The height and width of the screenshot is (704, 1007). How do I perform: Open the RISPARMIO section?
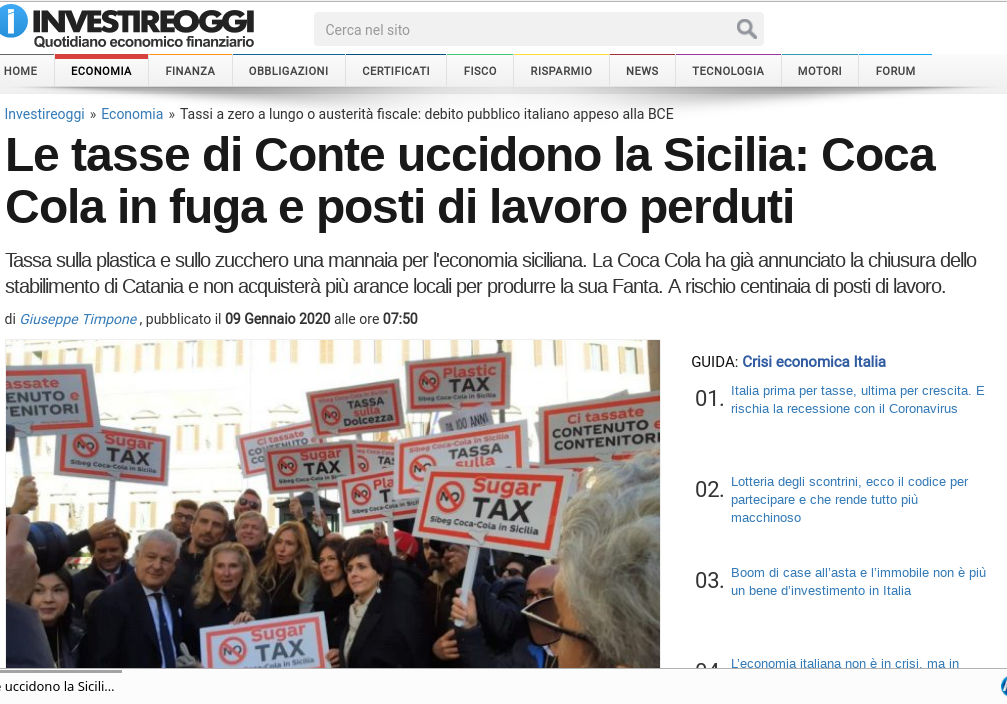(x=561, y=71)
